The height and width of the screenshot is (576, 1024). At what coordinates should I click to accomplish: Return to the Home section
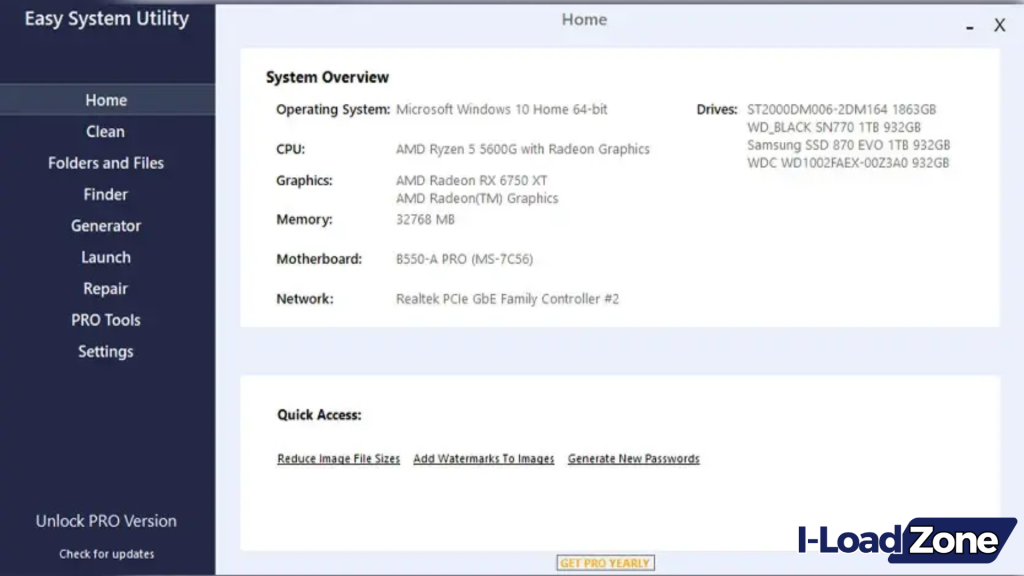105,100
